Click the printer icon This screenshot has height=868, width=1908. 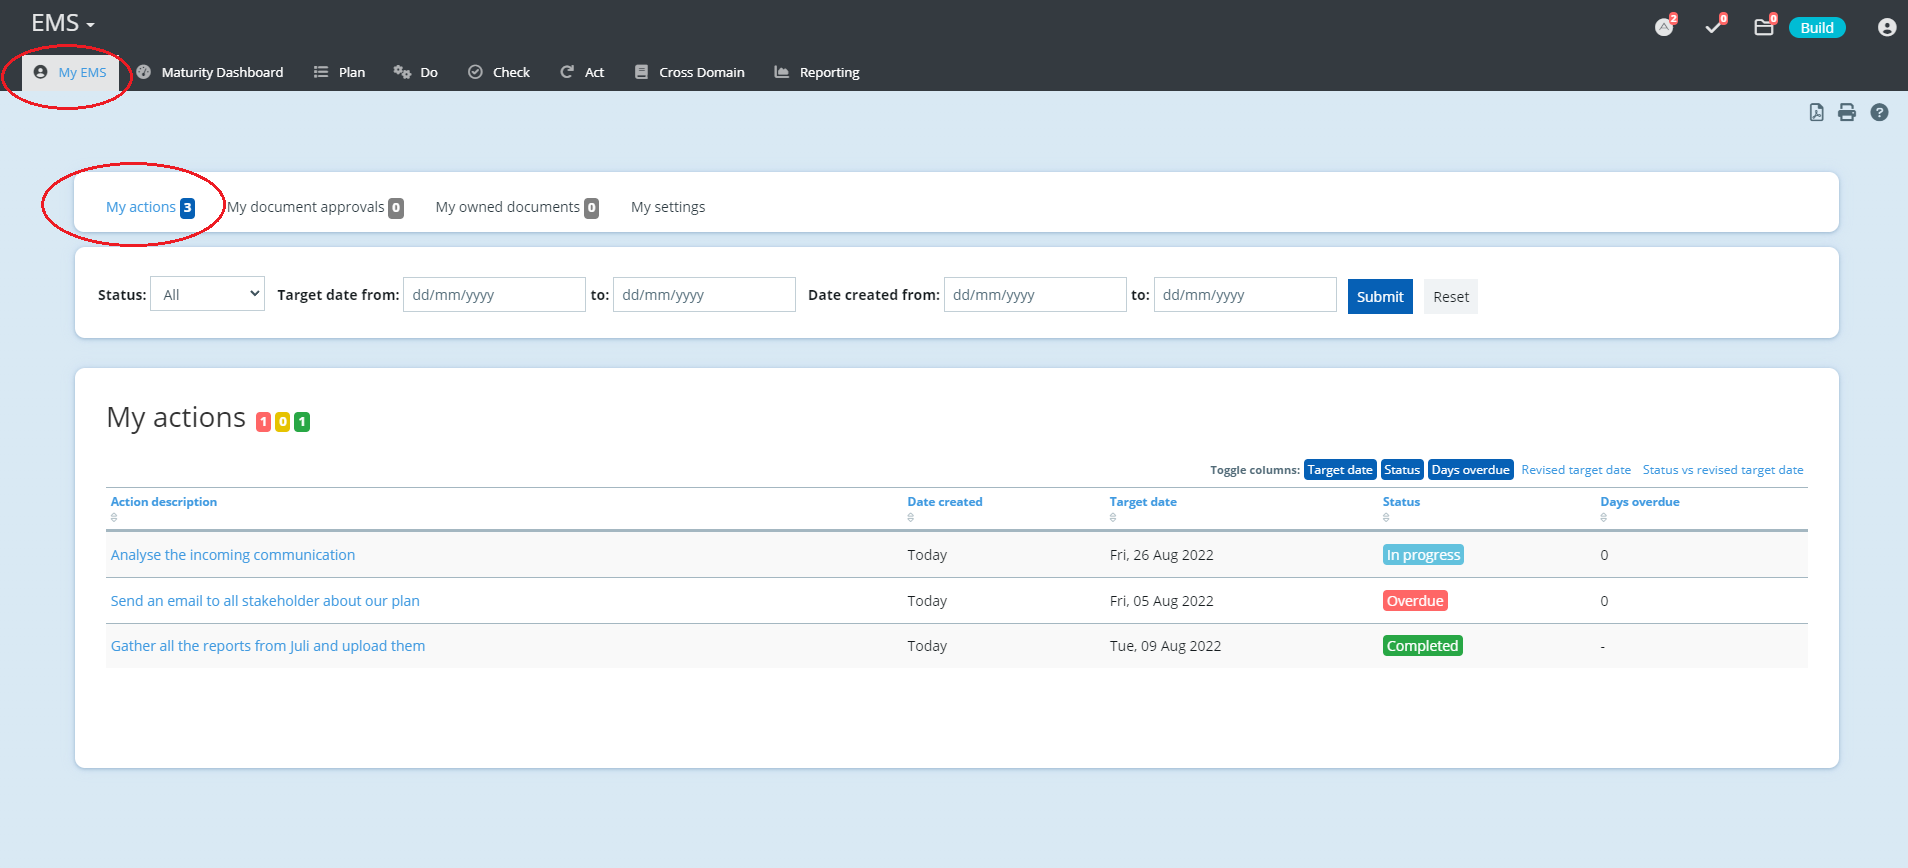tap(1847, 112)
